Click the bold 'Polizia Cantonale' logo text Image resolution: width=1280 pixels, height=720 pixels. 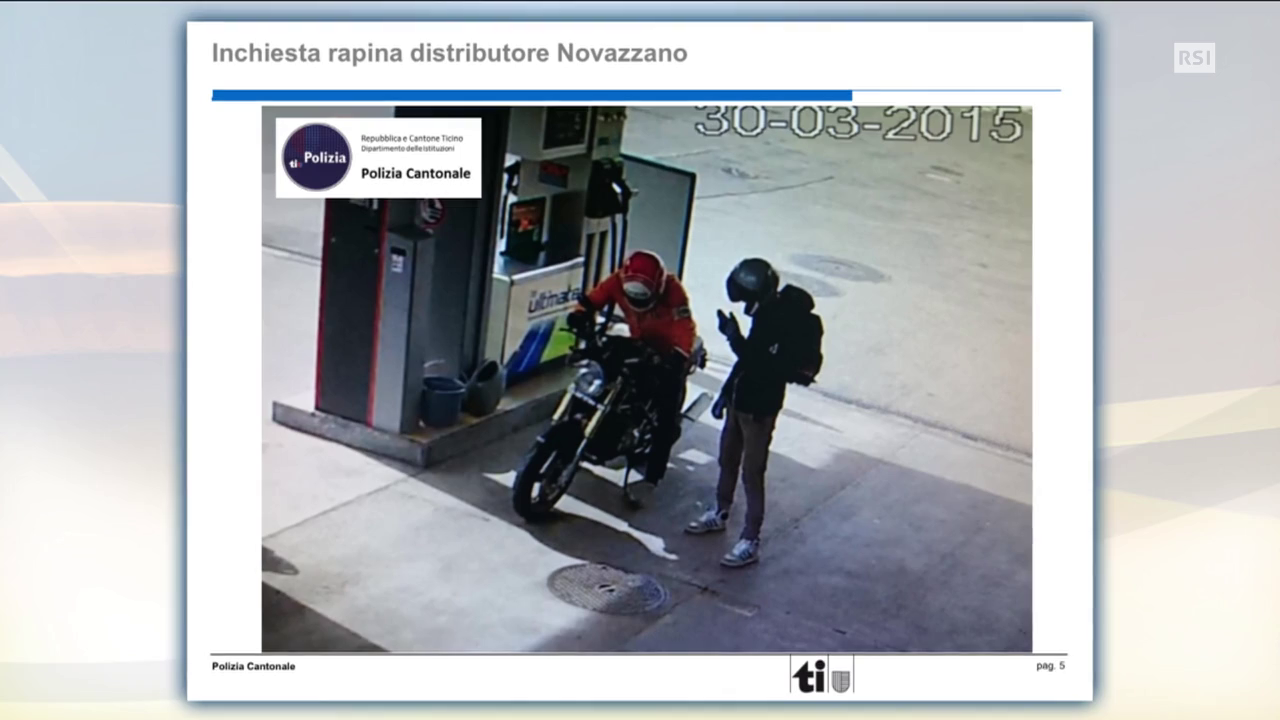coord(415,173)
